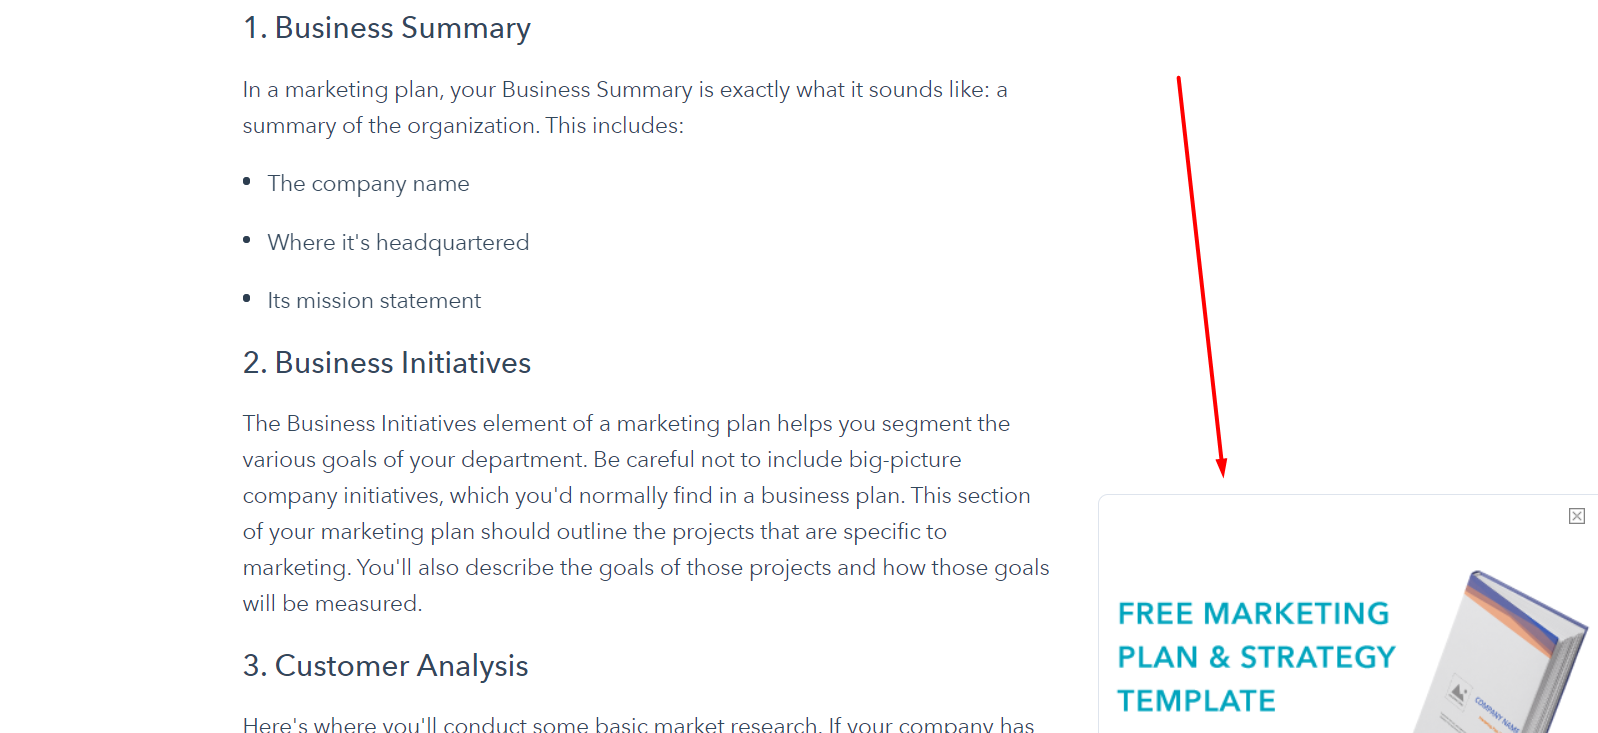The height and width of the screenshot is (733, 1598).
Task: Click the word "TEMPLATE" in the popup
Action: pos(1196,701)
